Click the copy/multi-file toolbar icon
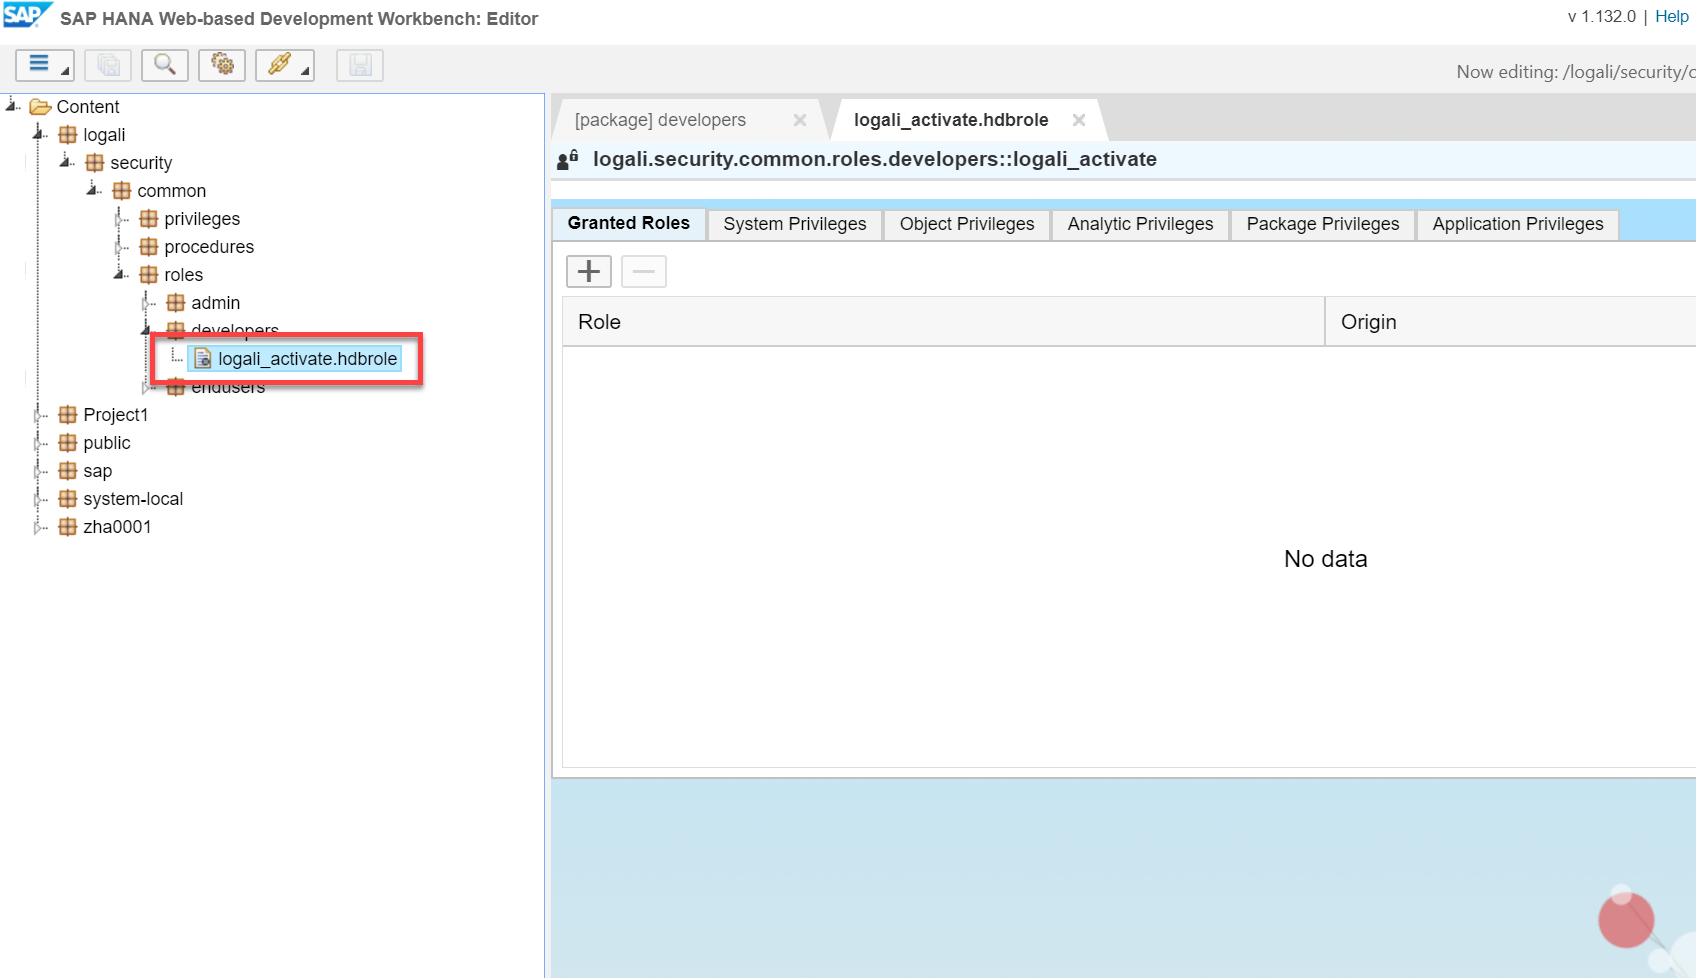Image resolution: width=1696 pixels, height=978 pixels. (x=108, y=65)
